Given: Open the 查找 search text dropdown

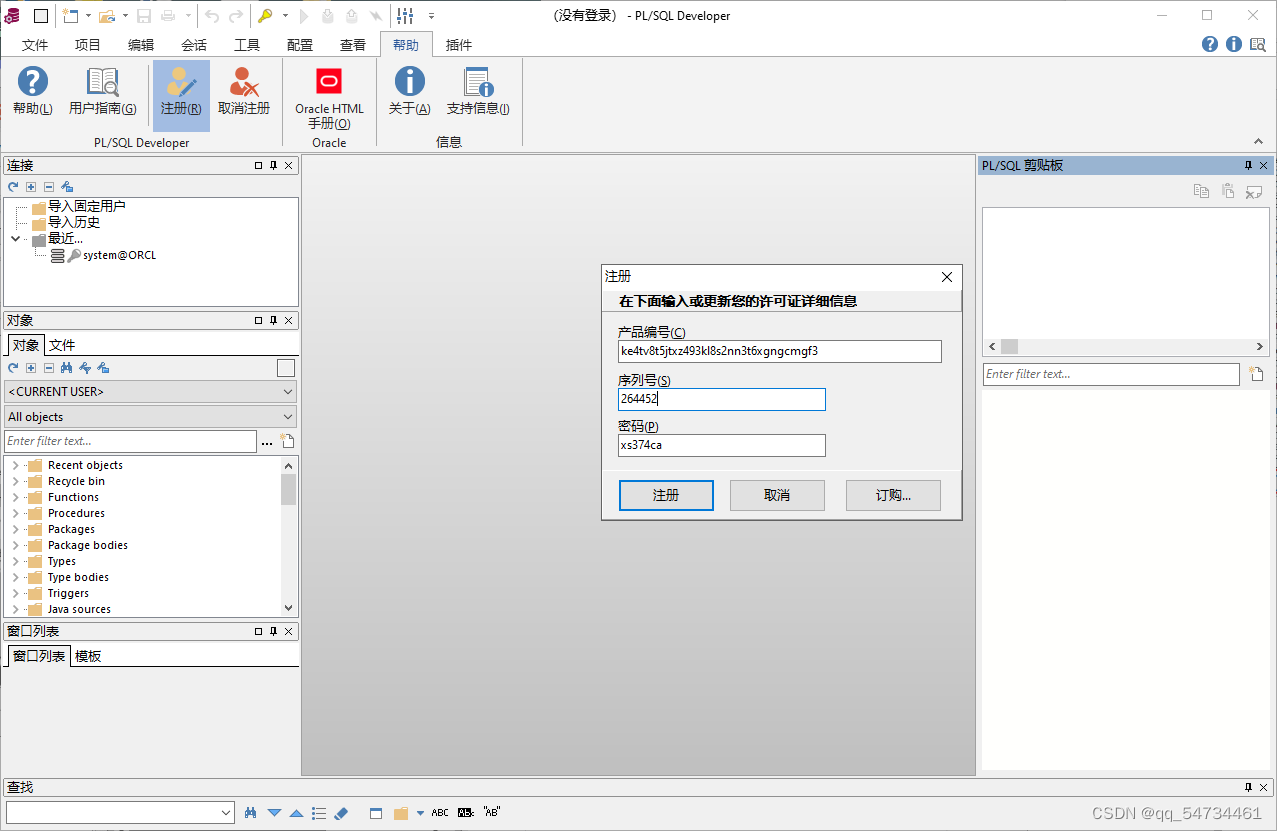Looking at the screenshot, I should click(225, 813).
